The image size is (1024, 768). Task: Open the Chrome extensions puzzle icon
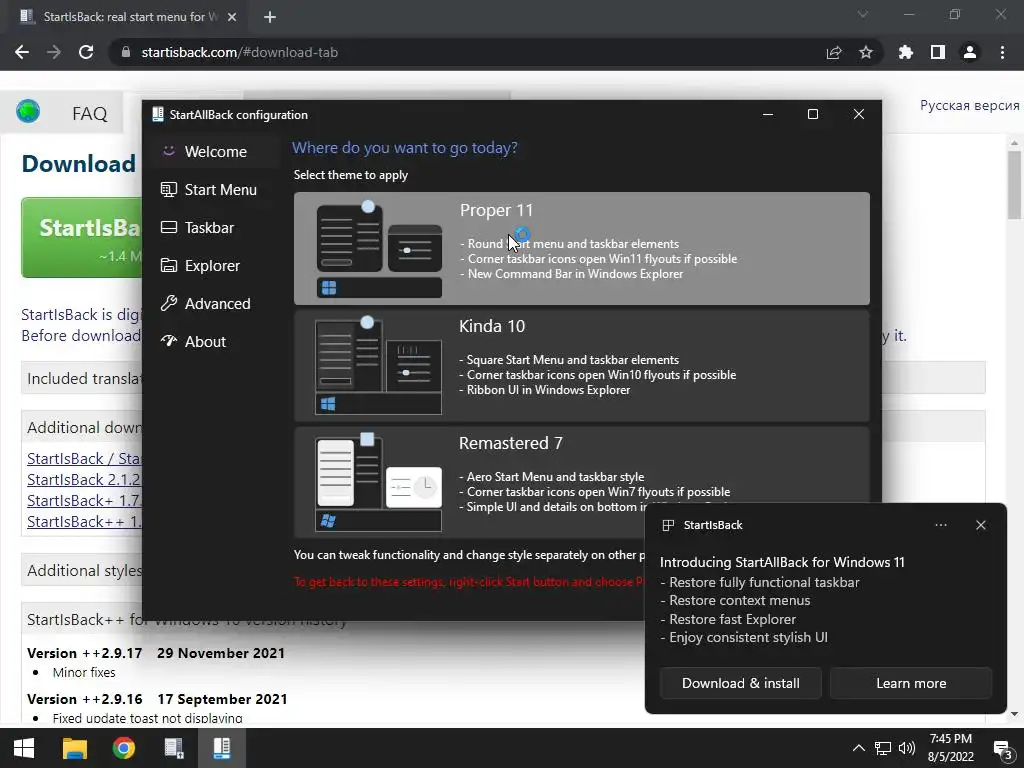coord(905,52)
